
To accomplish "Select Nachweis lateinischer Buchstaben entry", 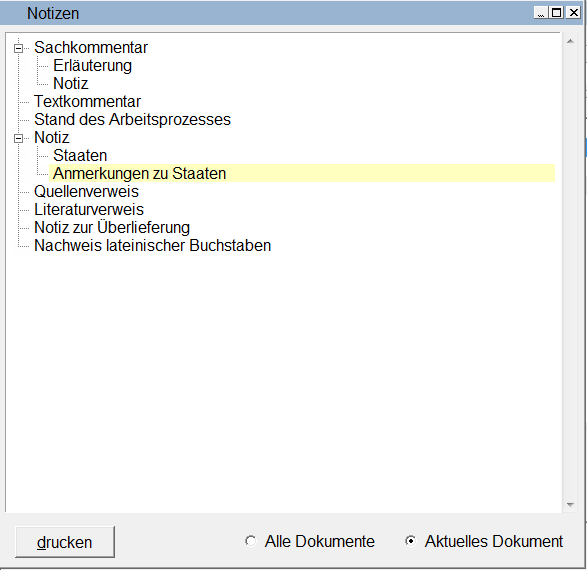I will 152,246.
